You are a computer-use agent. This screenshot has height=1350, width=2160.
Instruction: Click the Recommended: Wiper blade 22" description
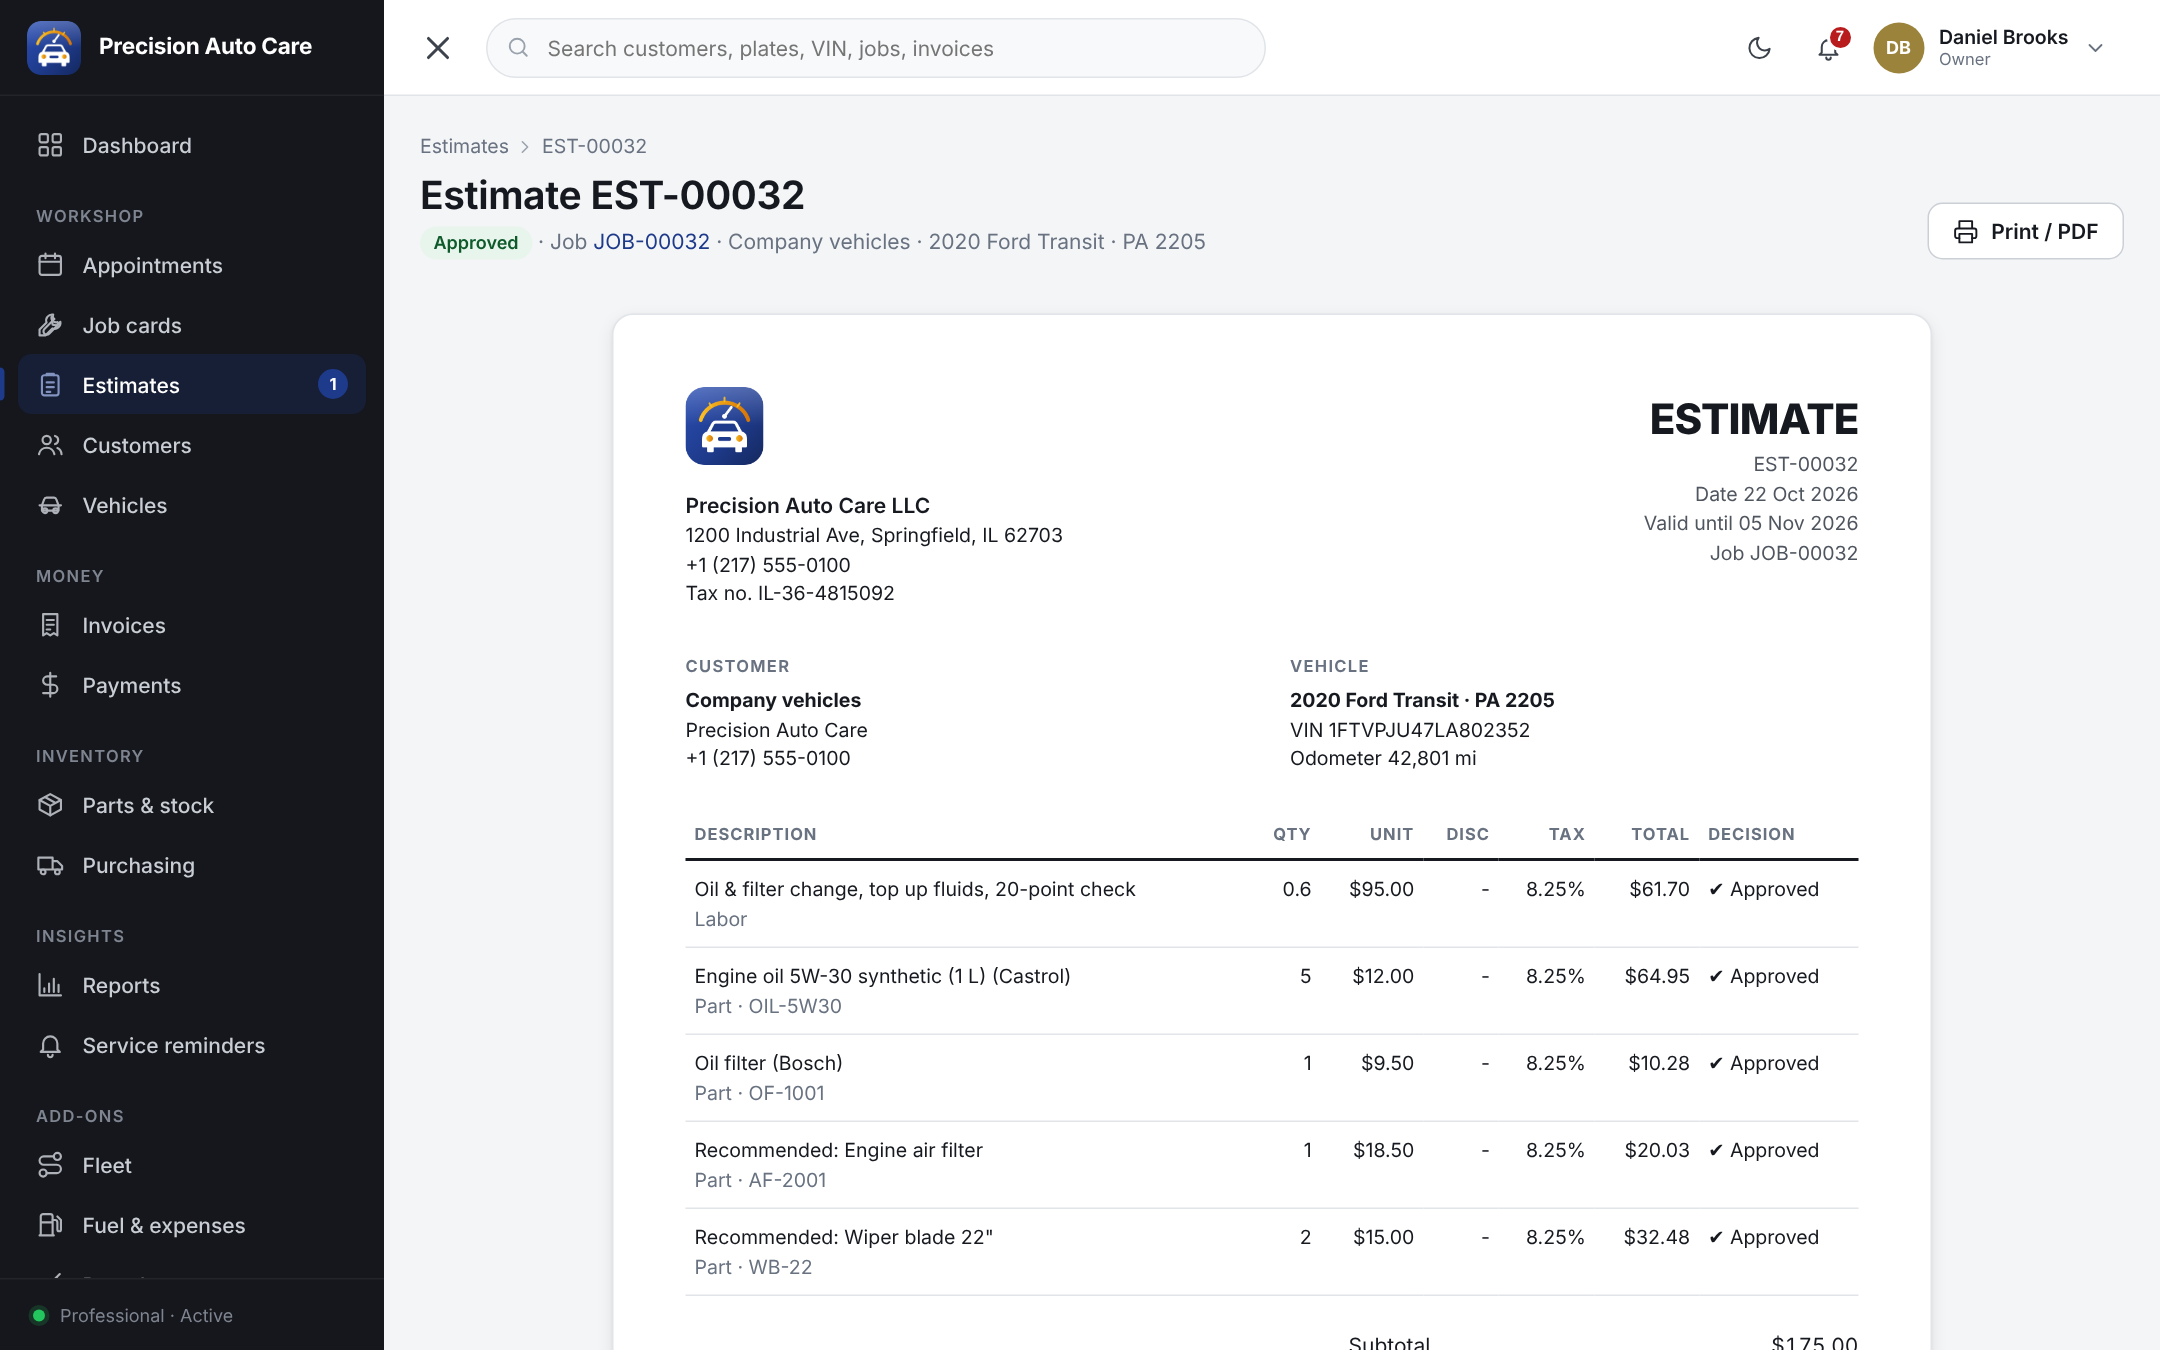pyautogui.click(x=843, y=1237)
